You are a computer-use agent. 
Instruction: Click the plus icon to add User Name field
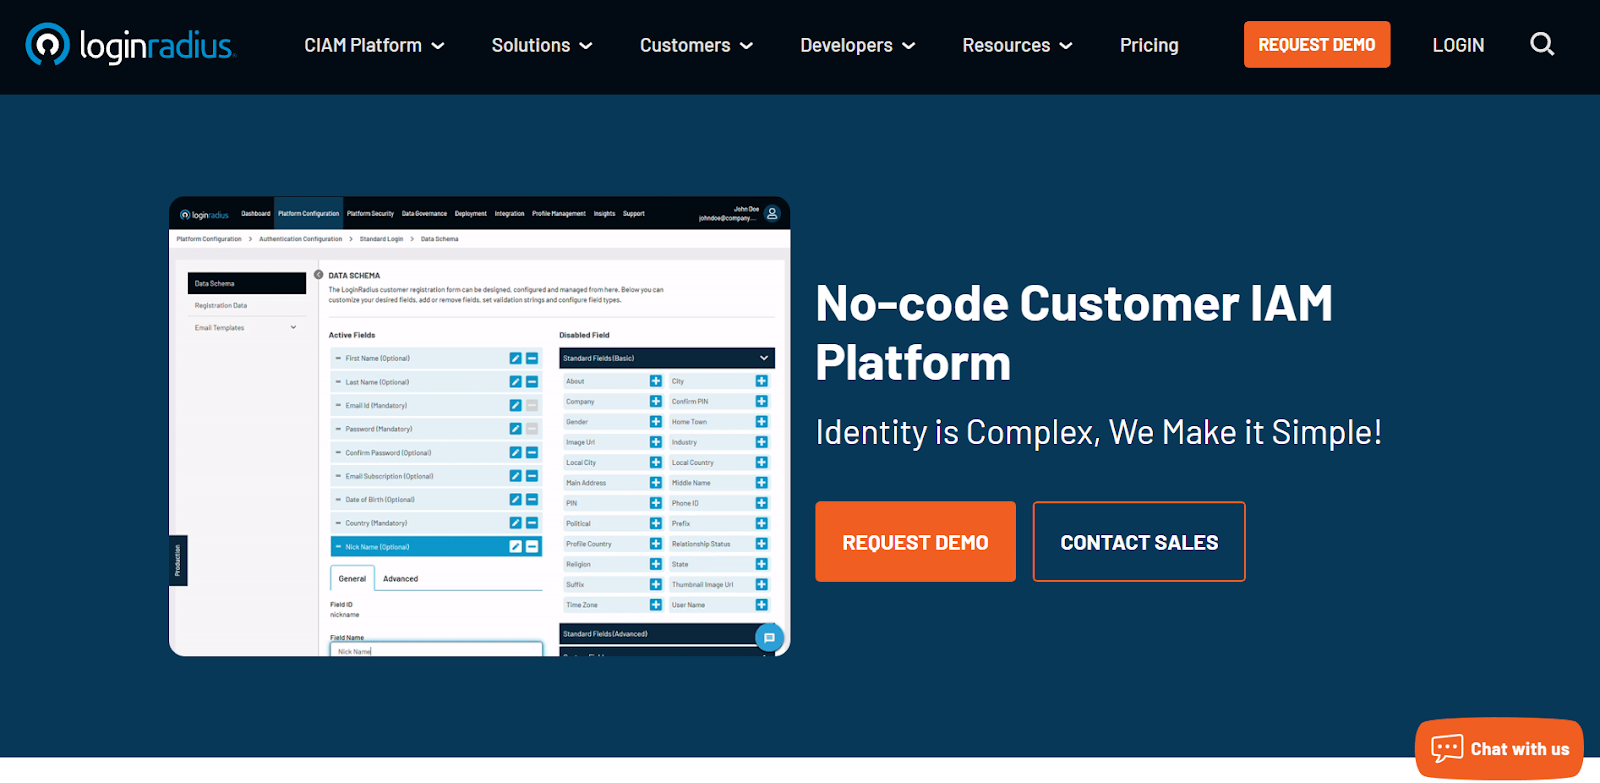click(x=761, y=605)
